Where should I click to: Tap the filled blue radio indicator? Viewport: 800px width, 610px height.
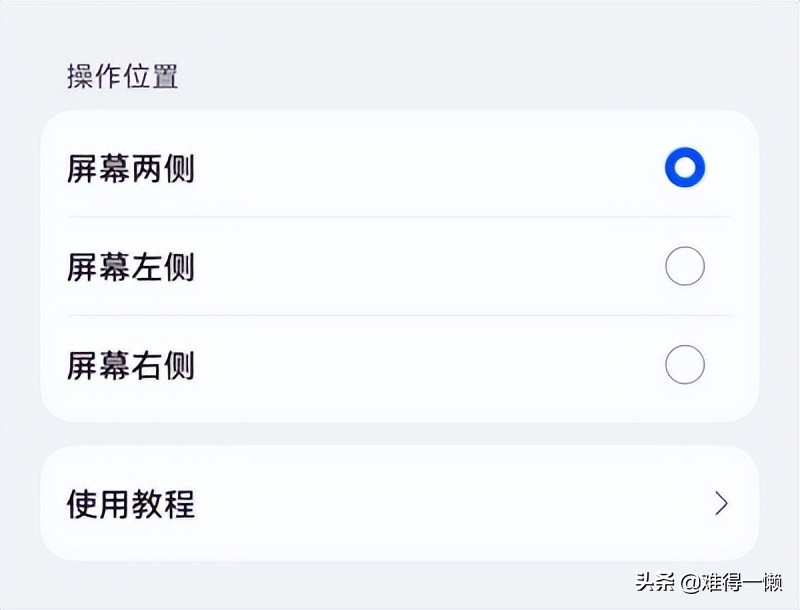pyautogui.click(x=685, y=167)
